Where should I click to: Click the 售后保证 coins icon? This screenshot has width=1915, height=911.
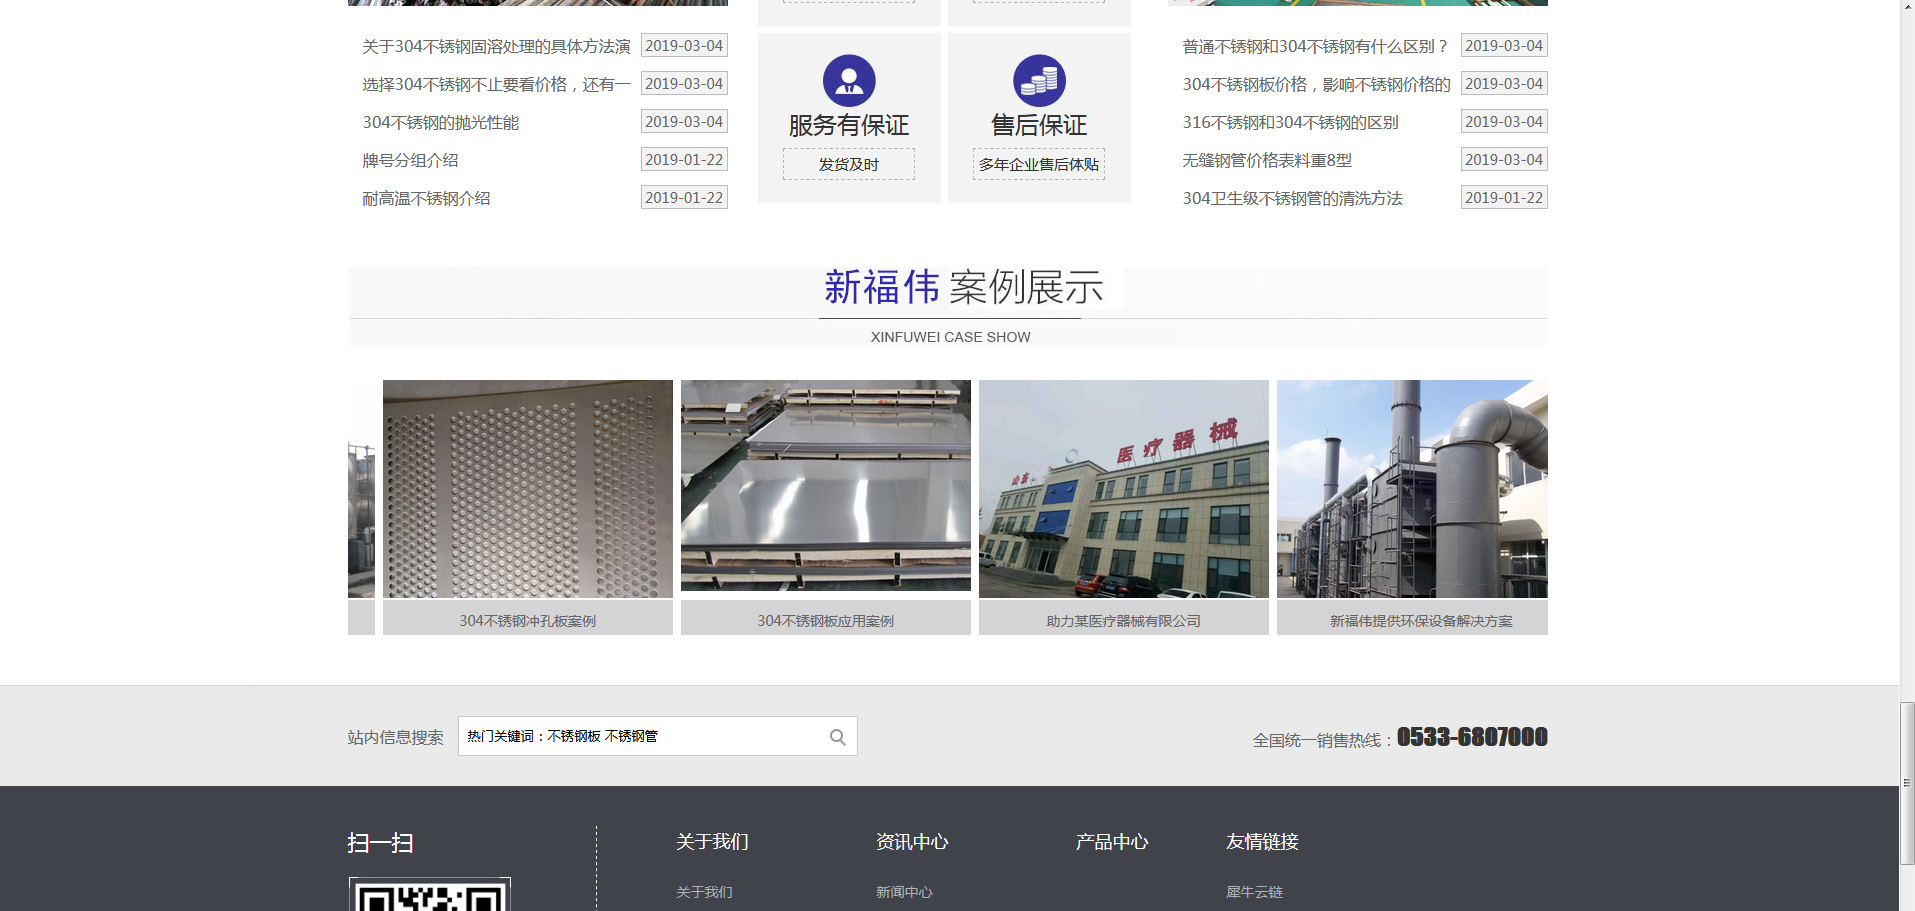[1039, 81]
